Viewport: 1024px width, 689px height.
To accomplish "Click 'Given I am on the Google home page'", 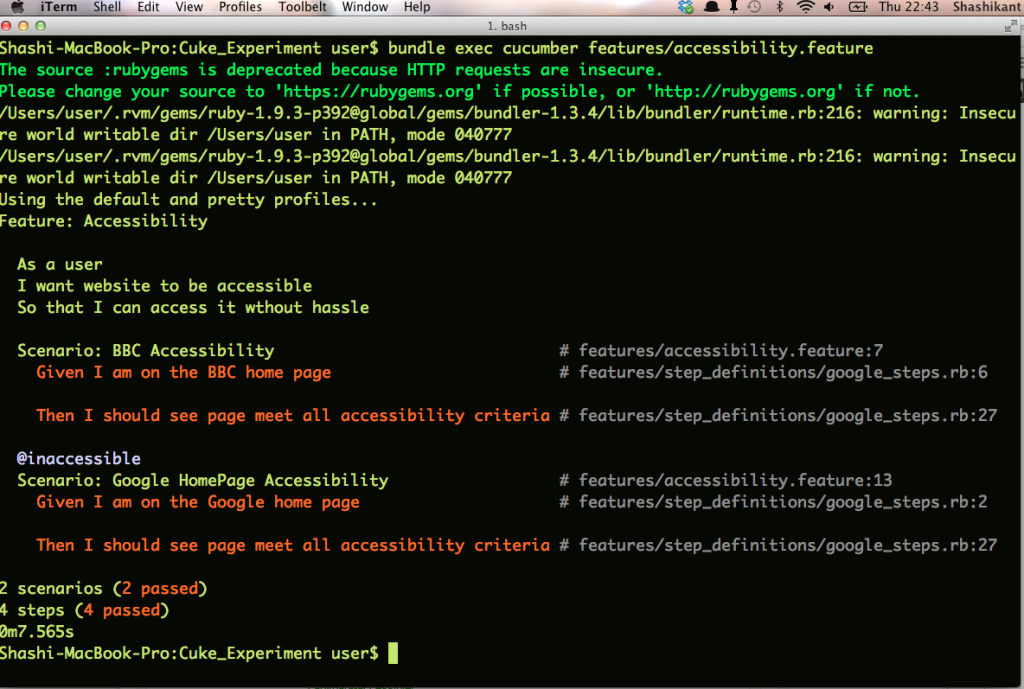I will point(198,502).
